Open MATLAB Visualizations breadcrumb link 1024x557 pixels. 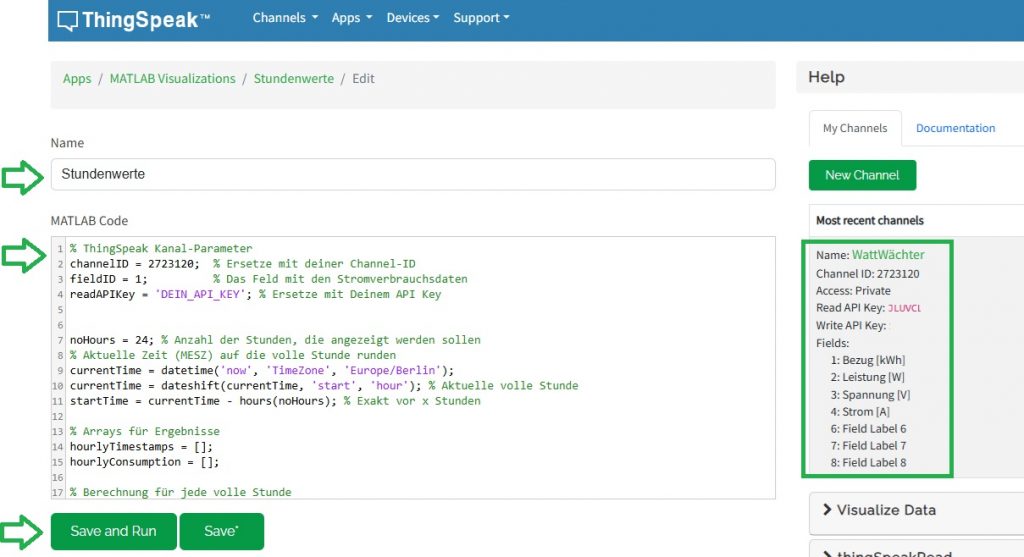click(172, 79)
